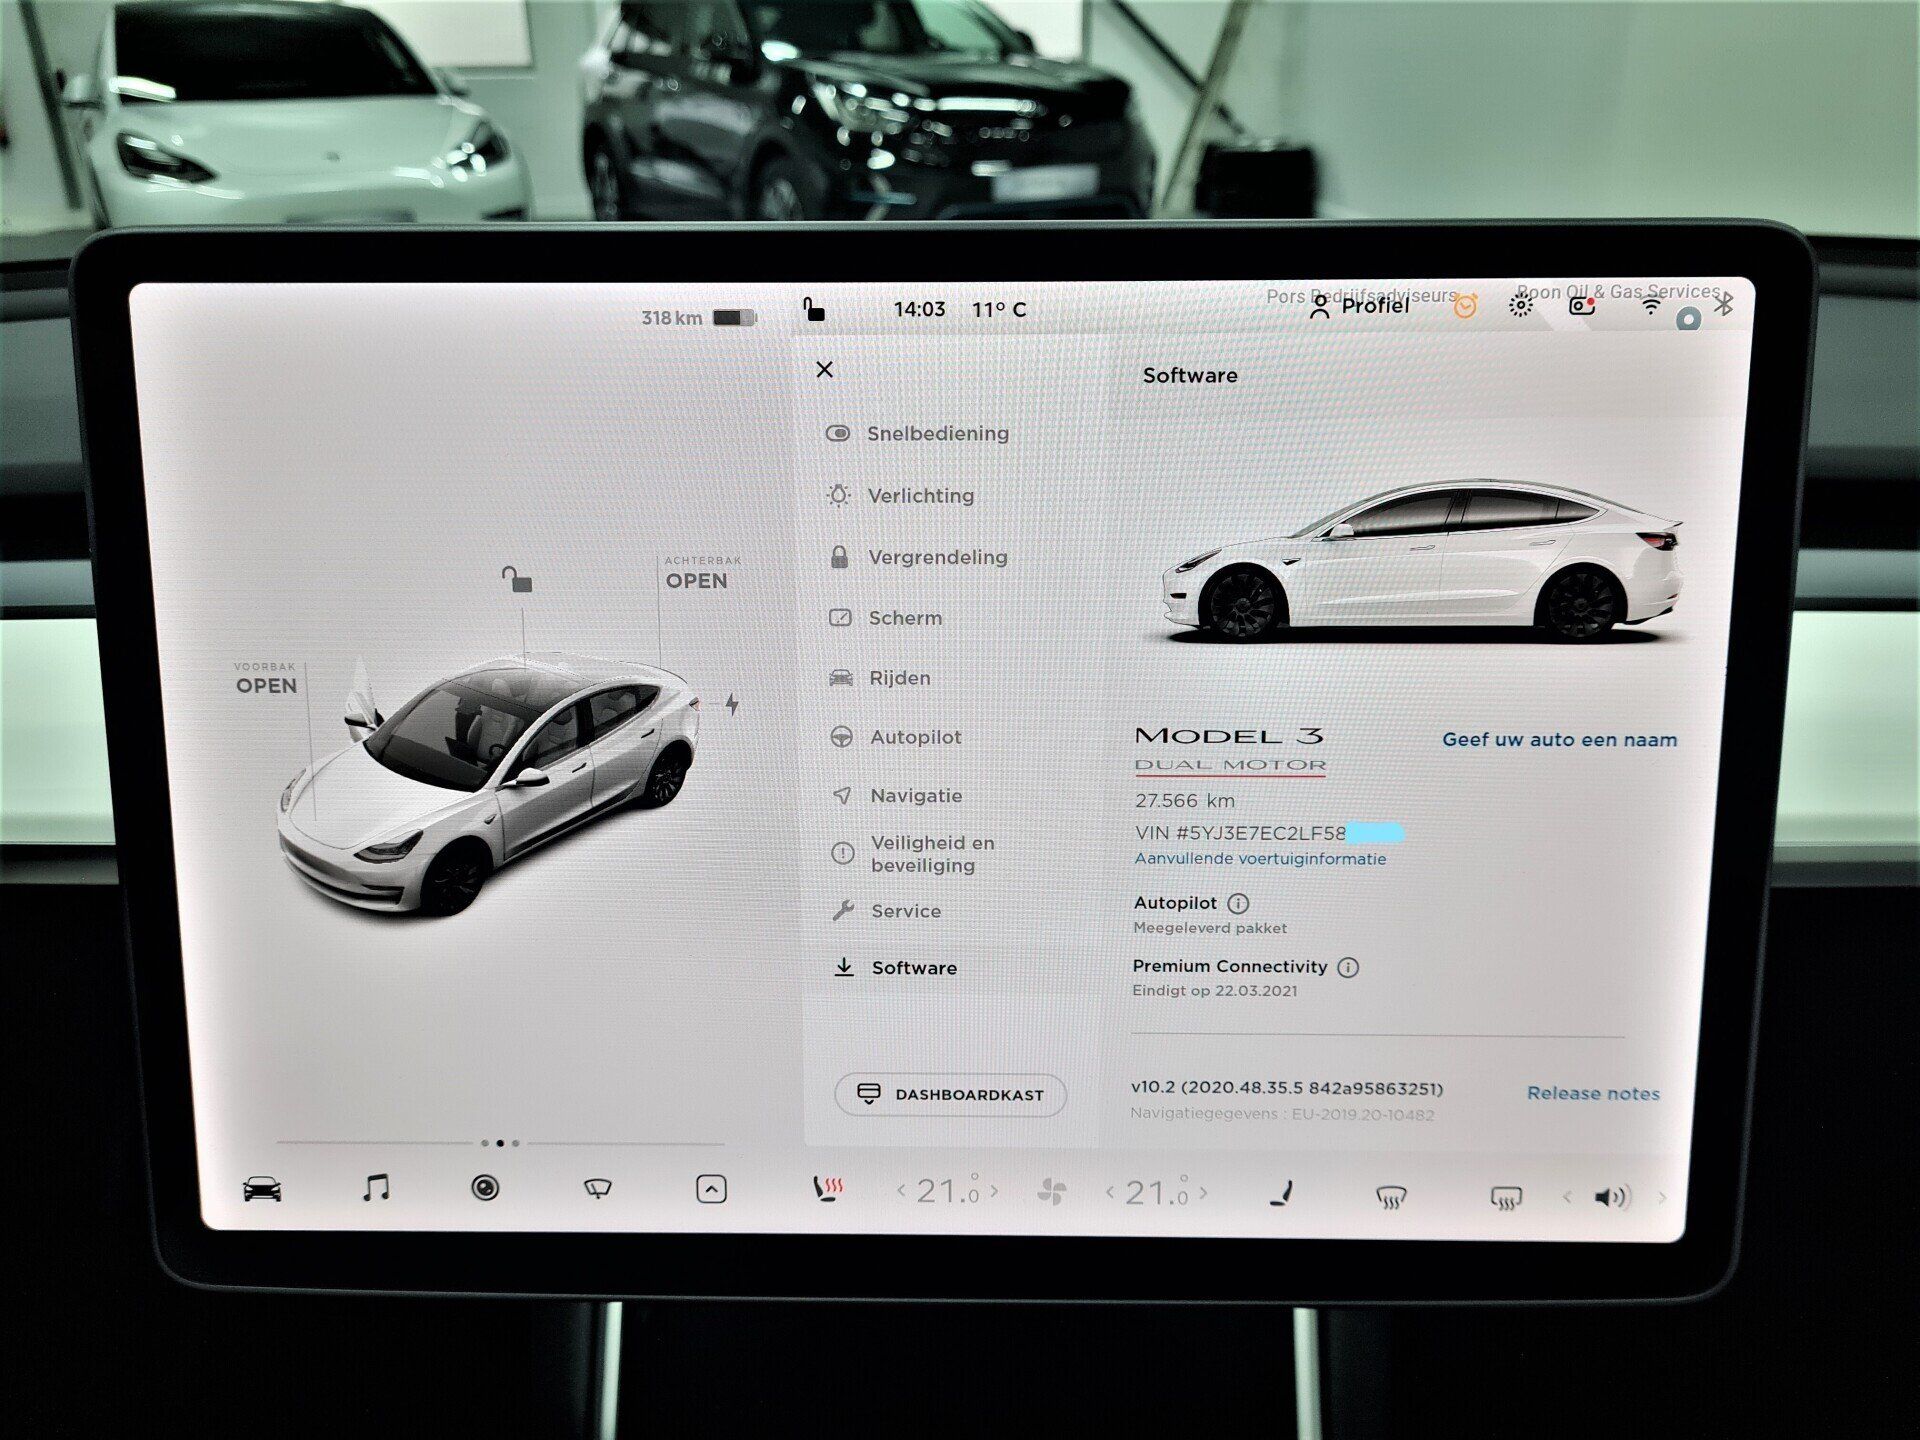Click Geef uw auto een naam
The image size is (1920, 1440).
point(1558,740)
